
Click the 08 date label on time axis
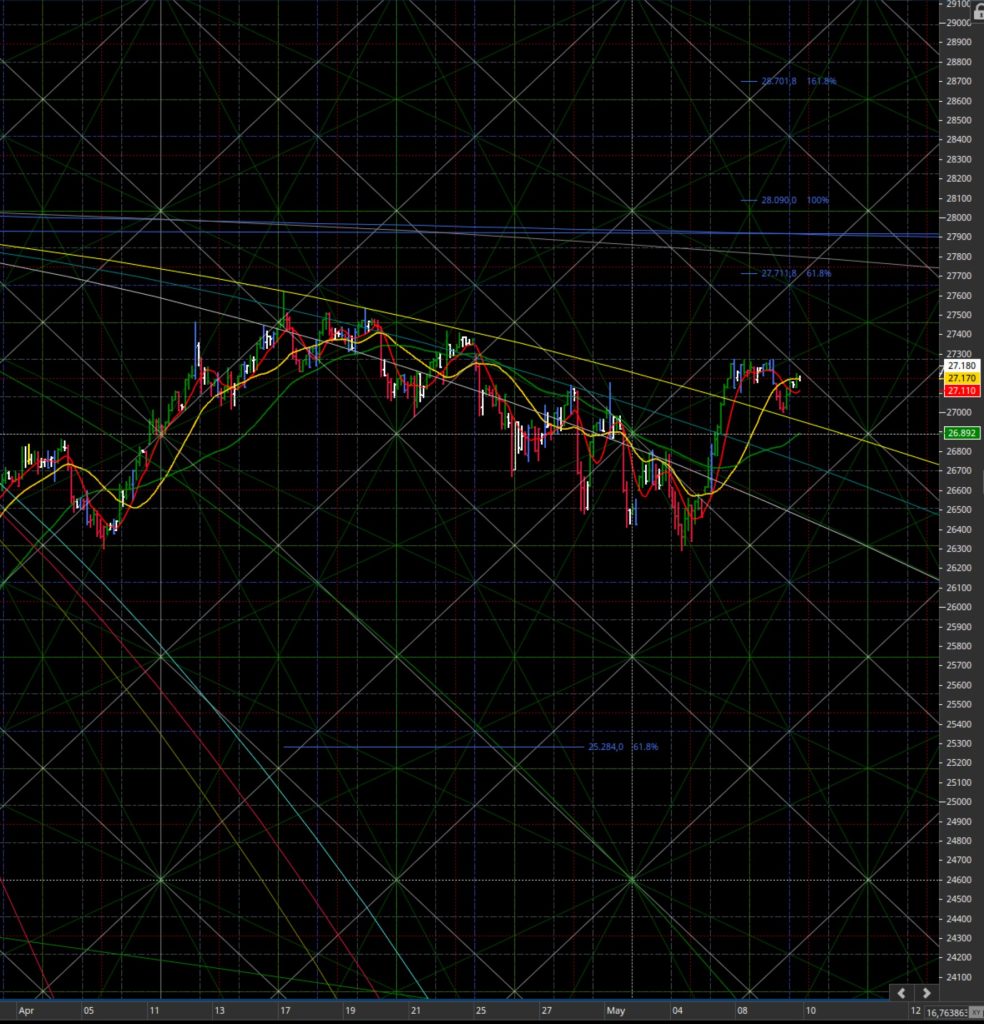click(742, 1010)
